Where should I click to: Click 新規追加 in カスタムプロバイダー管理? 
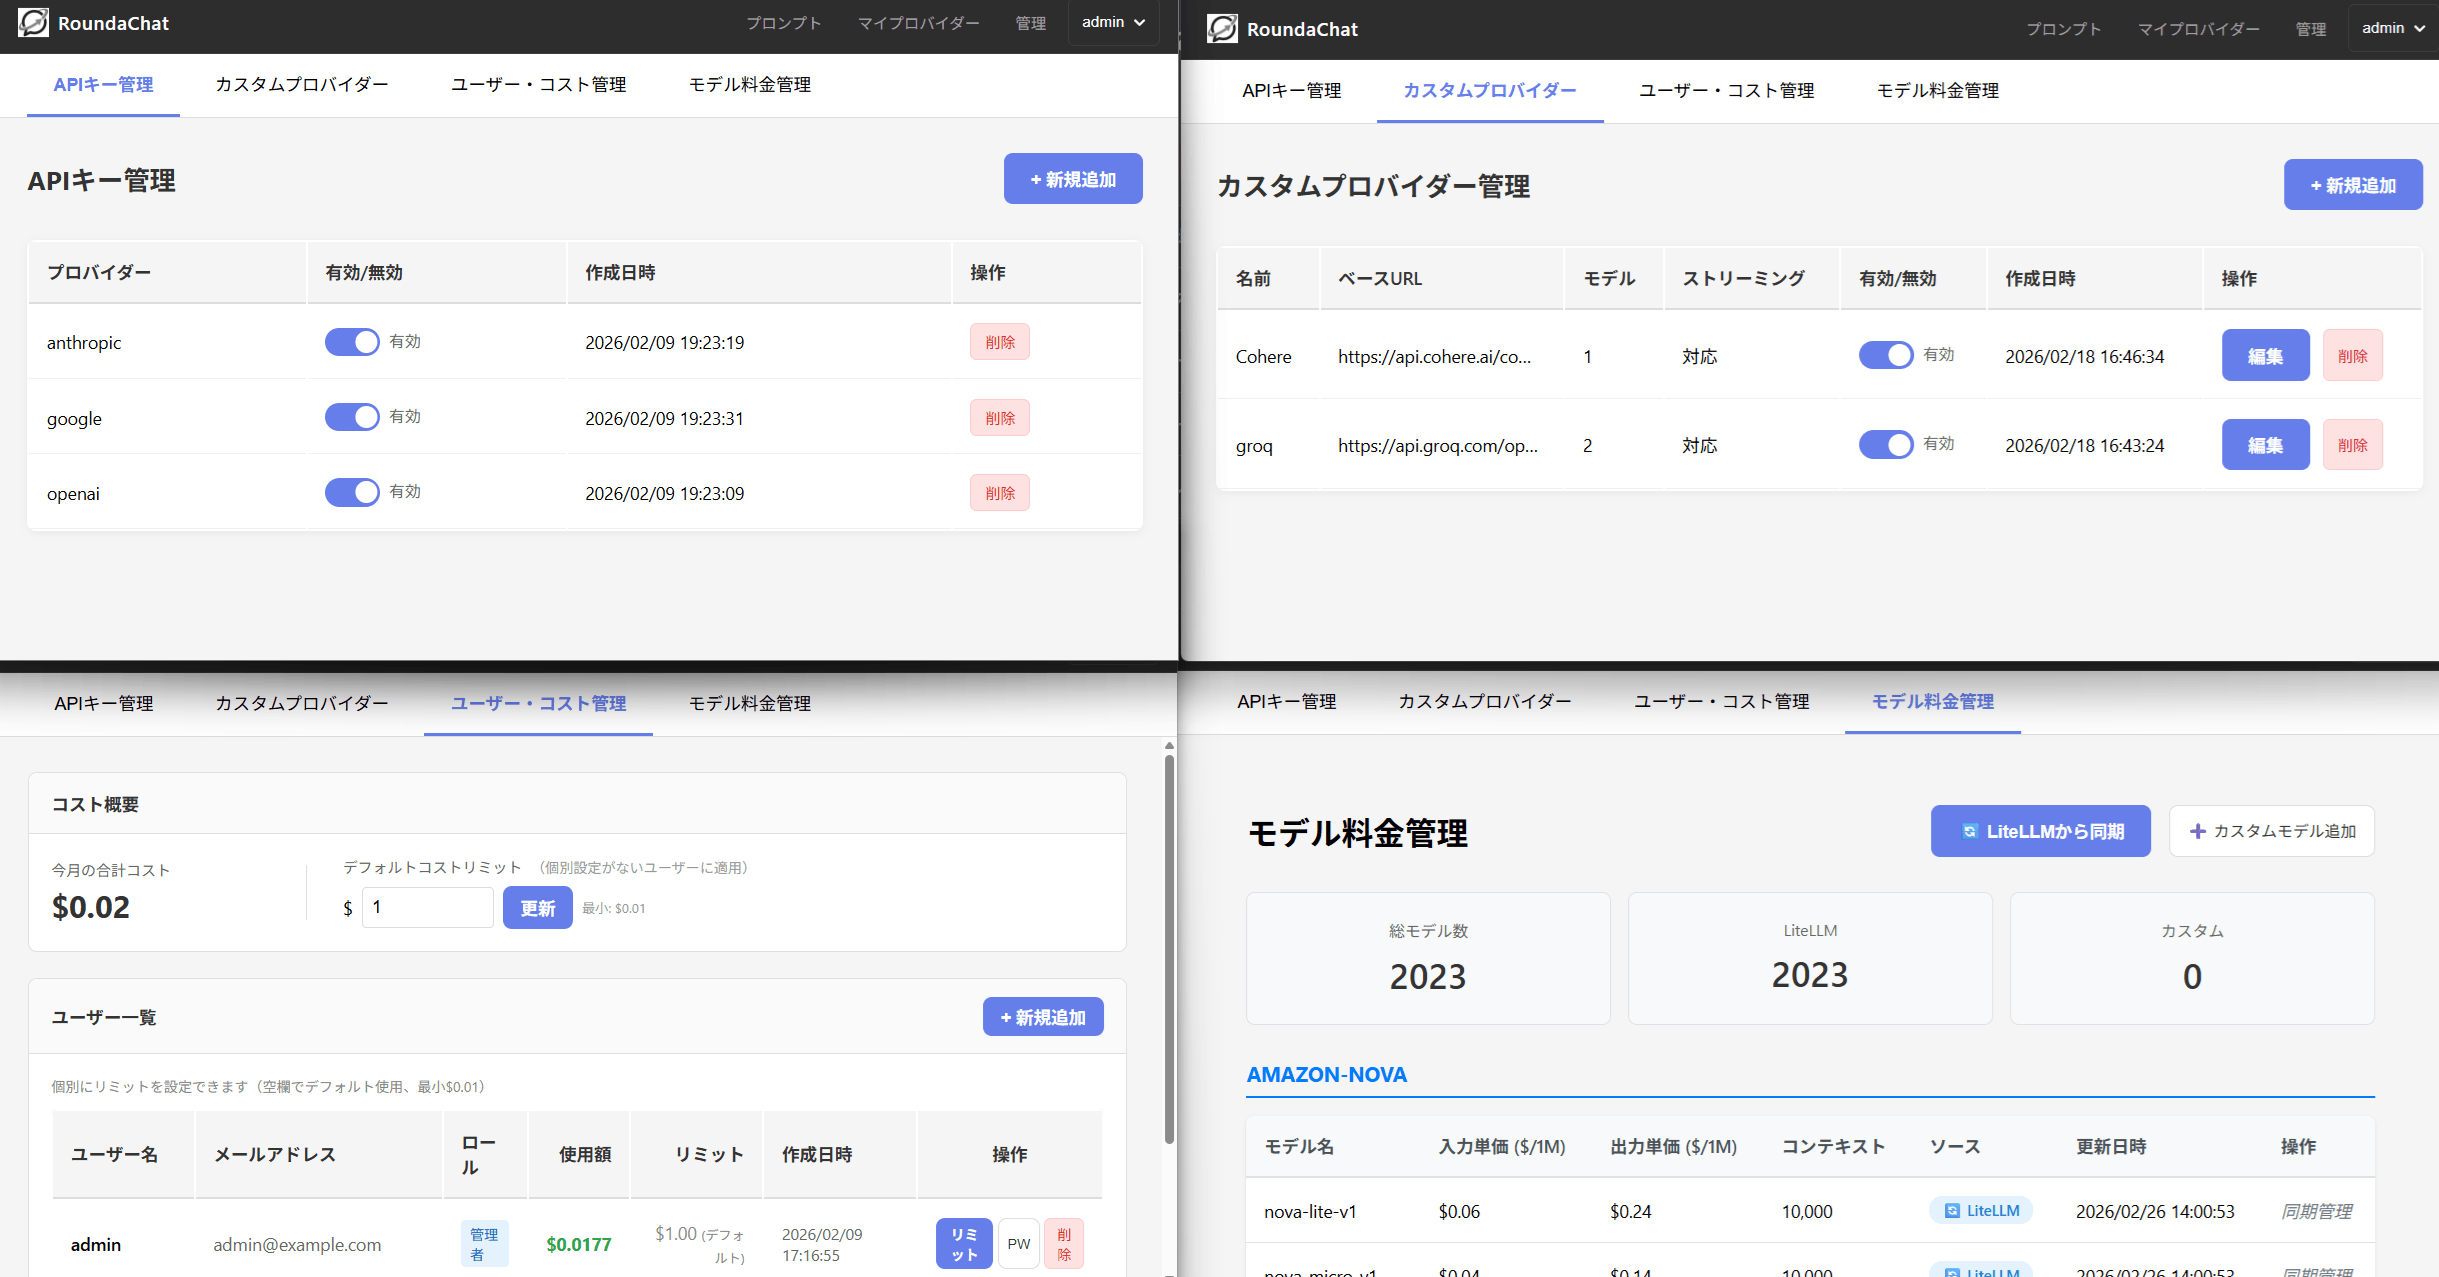(x=2353, y=184)
